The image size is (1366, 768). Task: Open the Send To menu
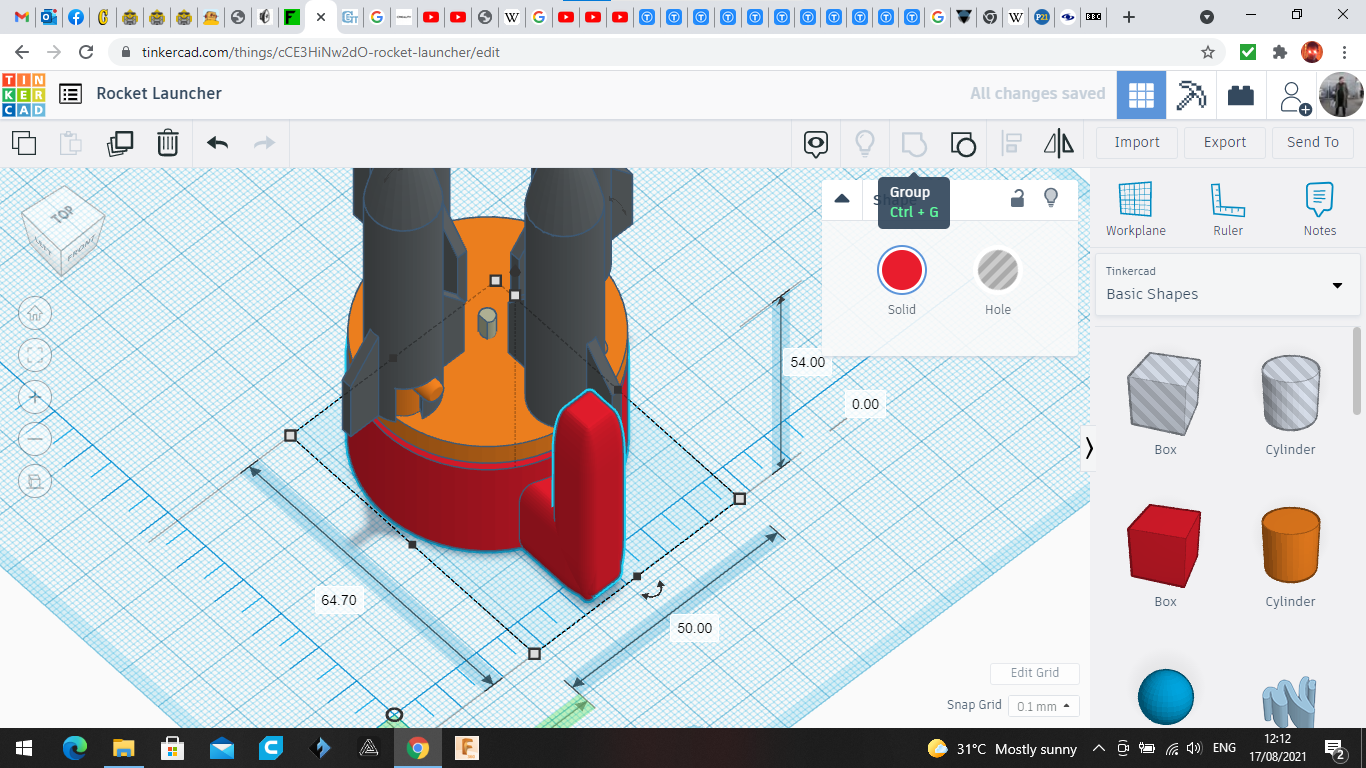coord(1312,142)
